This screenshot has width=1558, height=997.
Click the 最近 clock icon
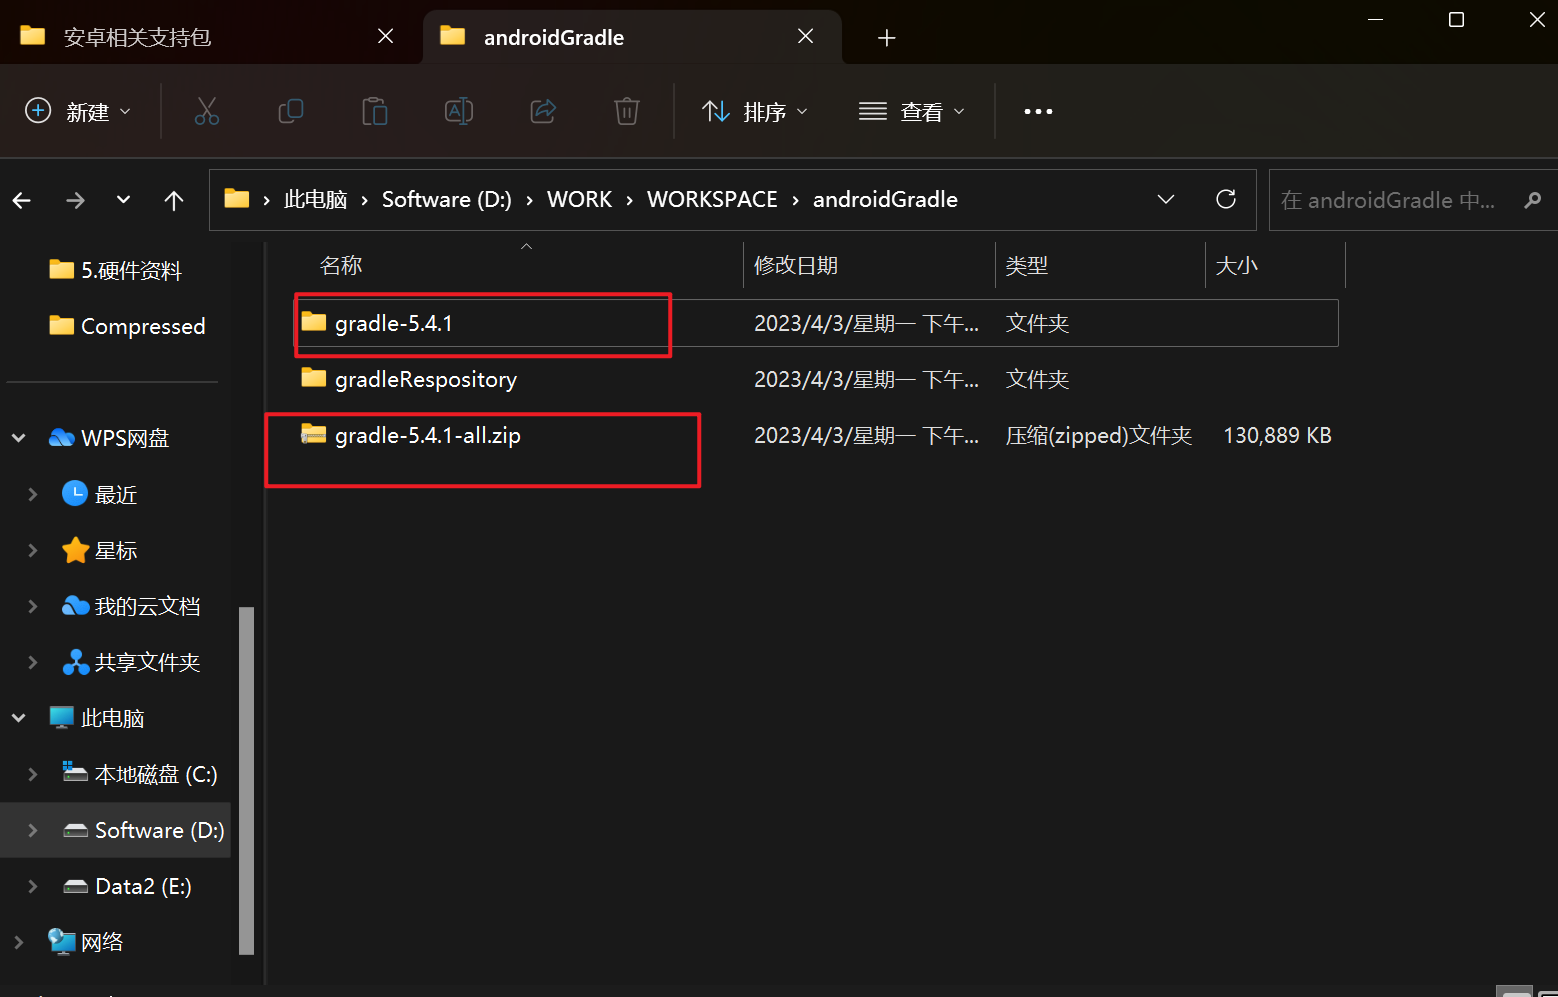pos(75,493)
